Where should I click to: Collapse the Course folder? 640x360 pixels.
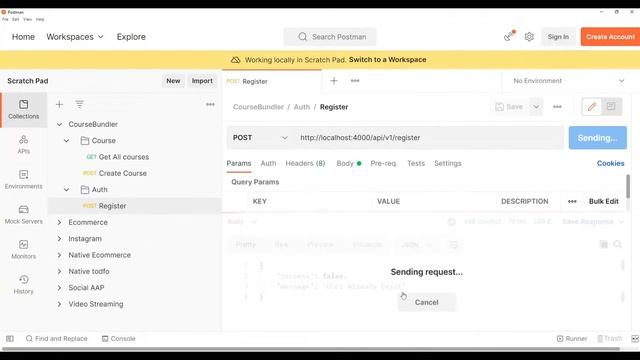[x=67, y=140]
